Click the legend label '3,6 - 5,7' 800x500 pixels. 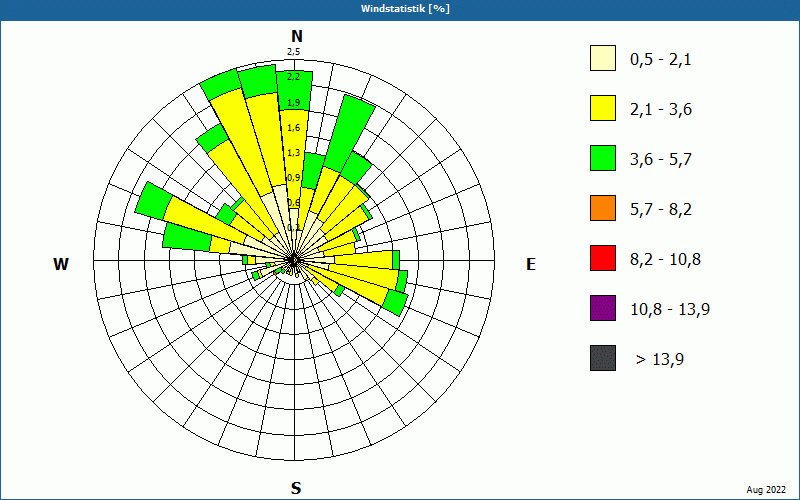(661, 160)
